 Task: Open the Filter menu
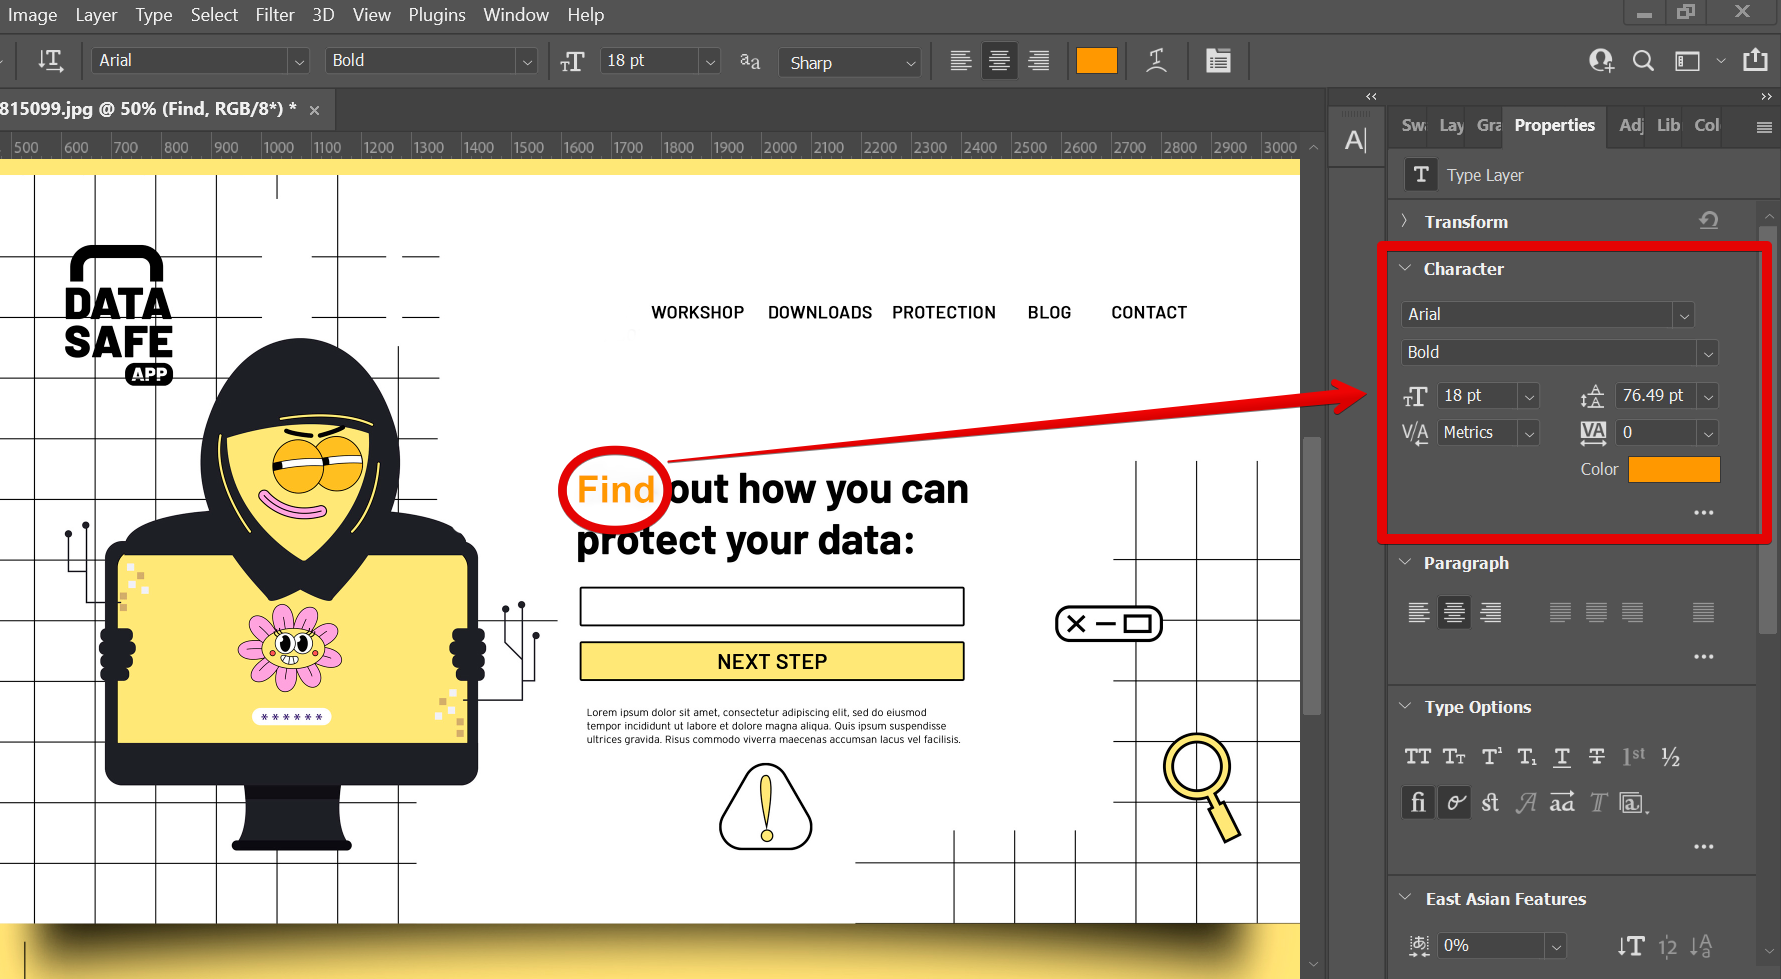point(274,15)
